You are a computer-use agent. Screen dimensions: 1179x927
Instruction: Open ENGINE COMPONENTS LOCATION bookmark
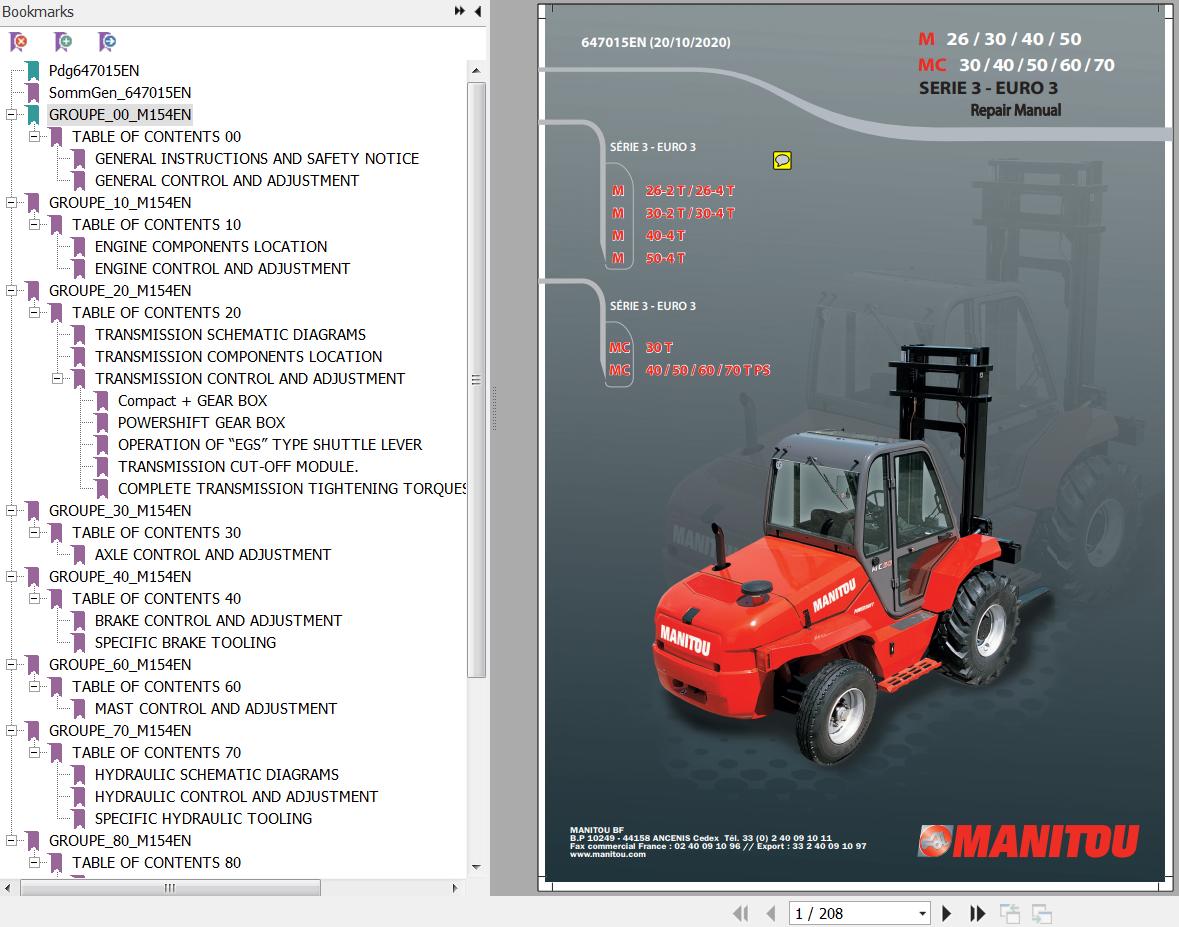coord(211,247)
